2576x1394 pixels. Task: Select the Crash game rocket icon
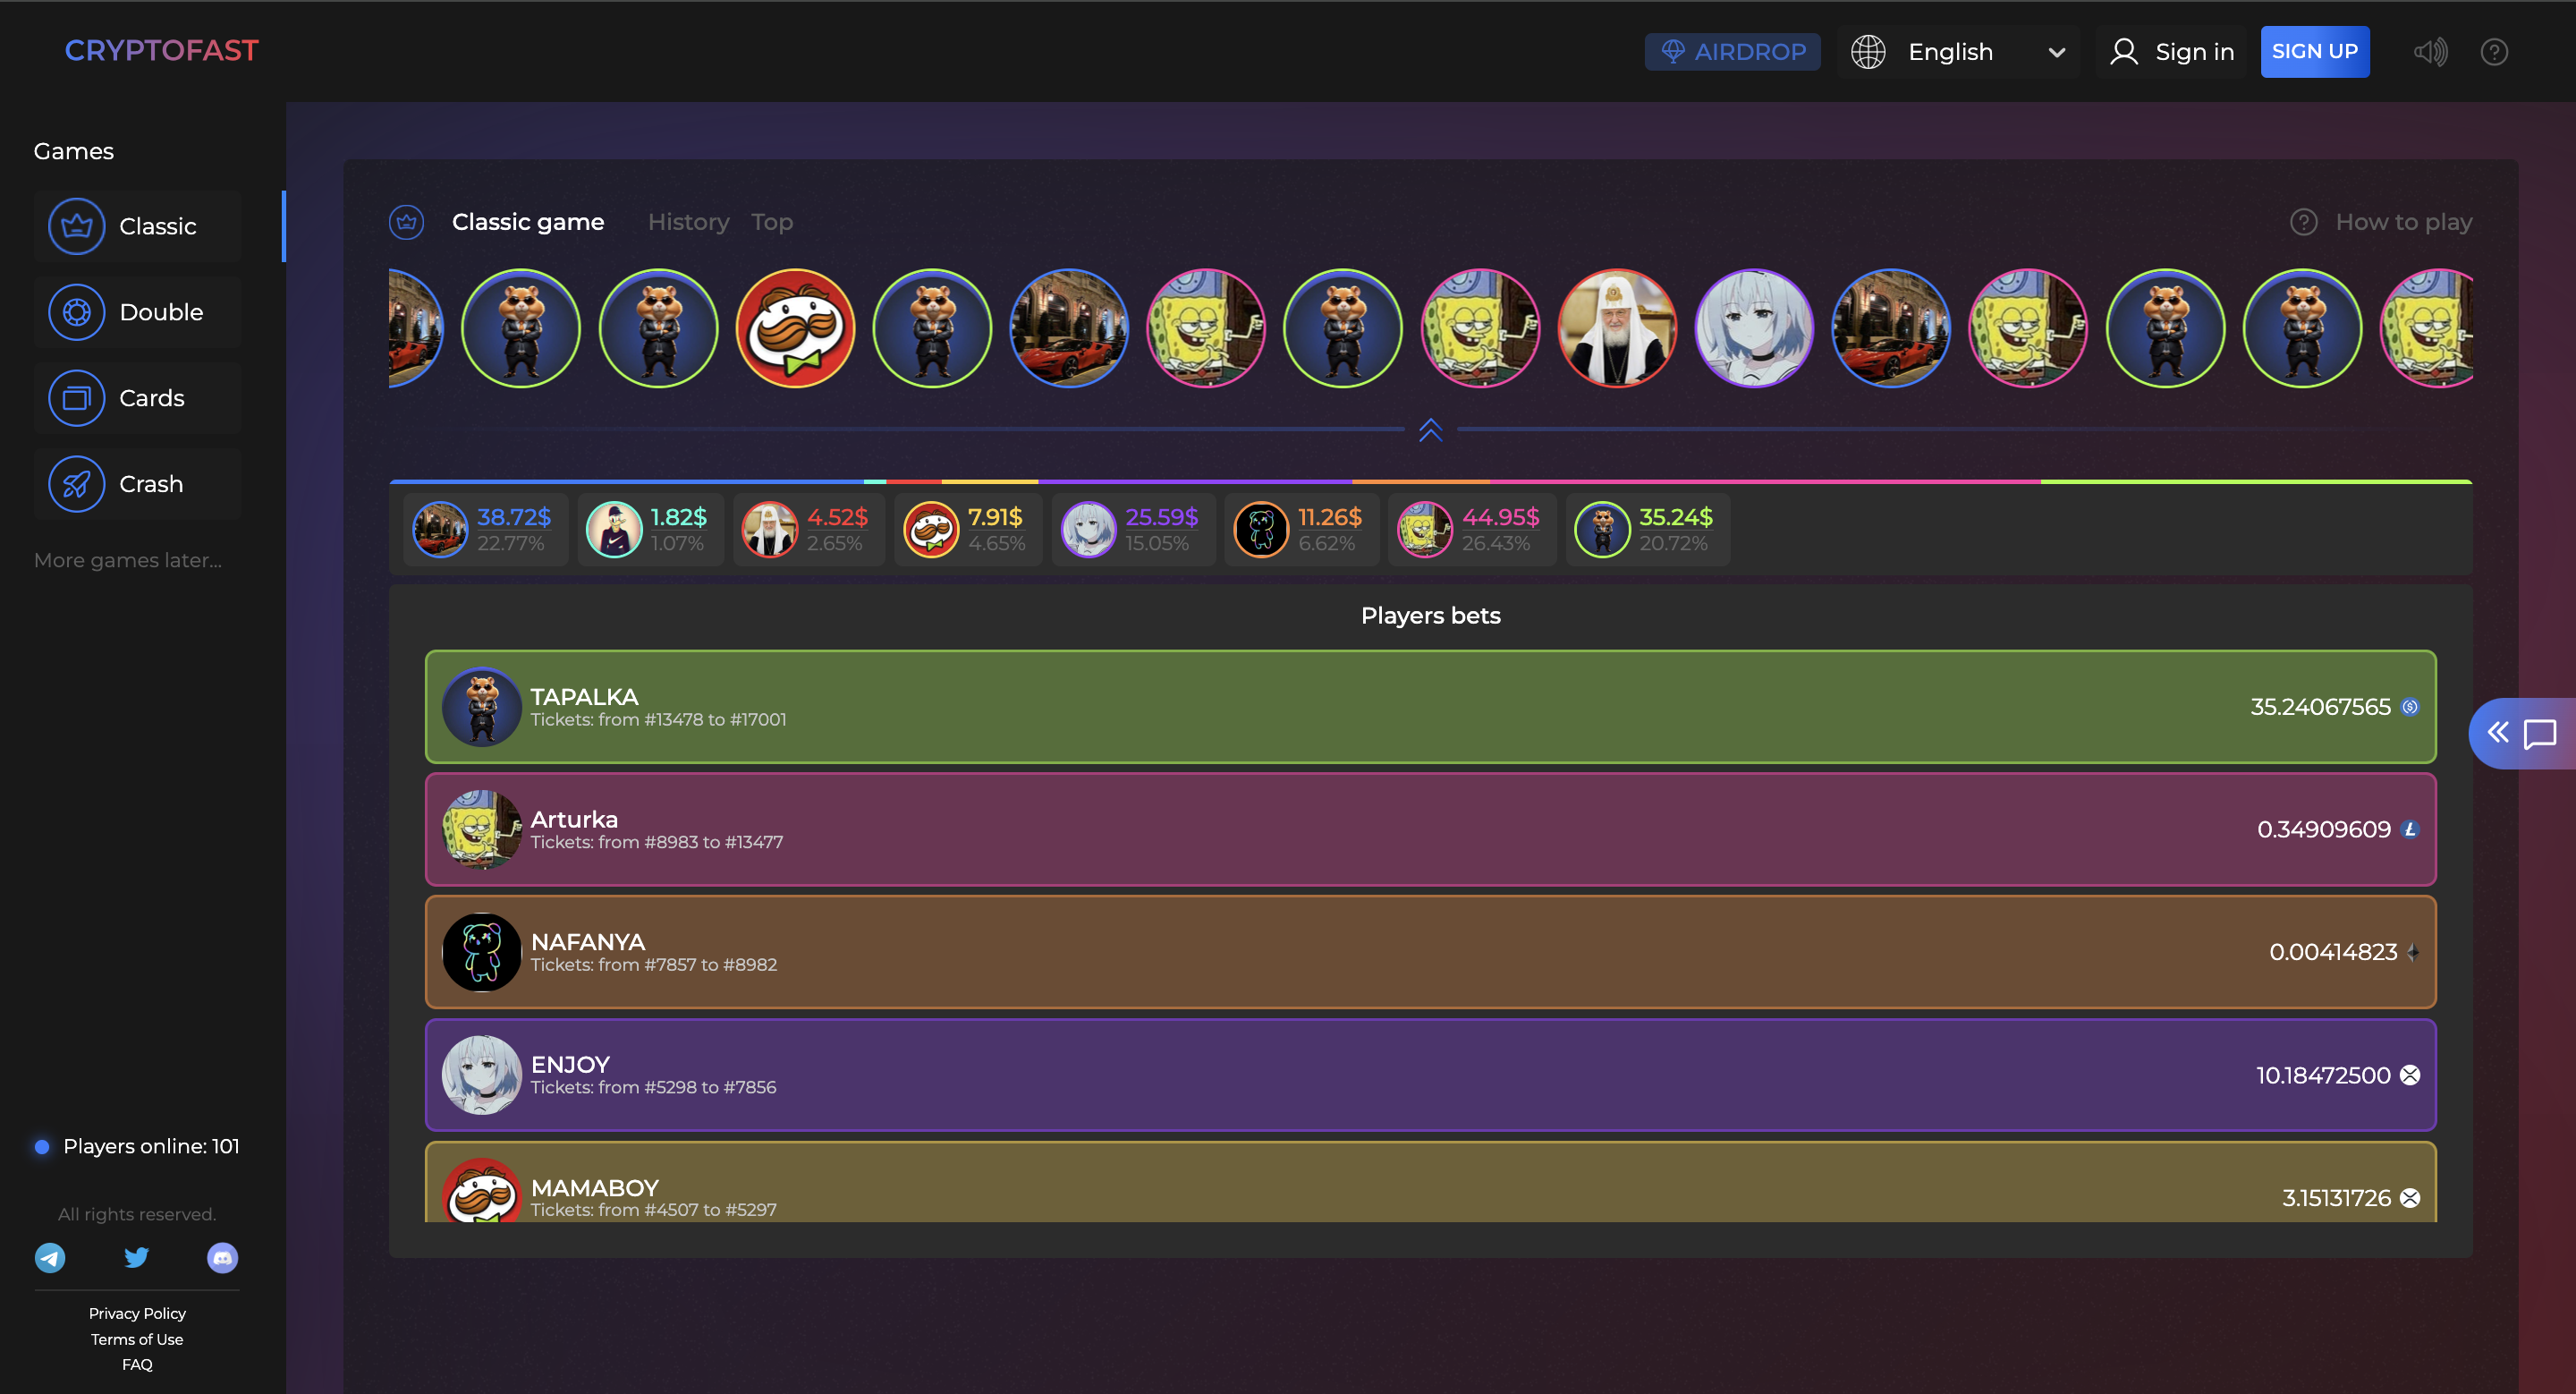click(x=76, y=484)
